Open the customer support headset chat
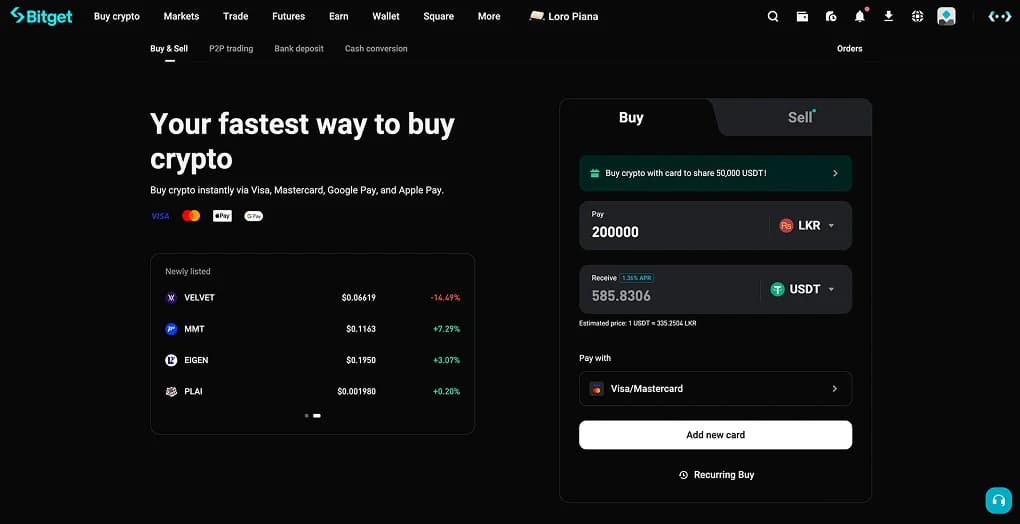Screen dimensions: 1020x524 [x=998, y=501]
